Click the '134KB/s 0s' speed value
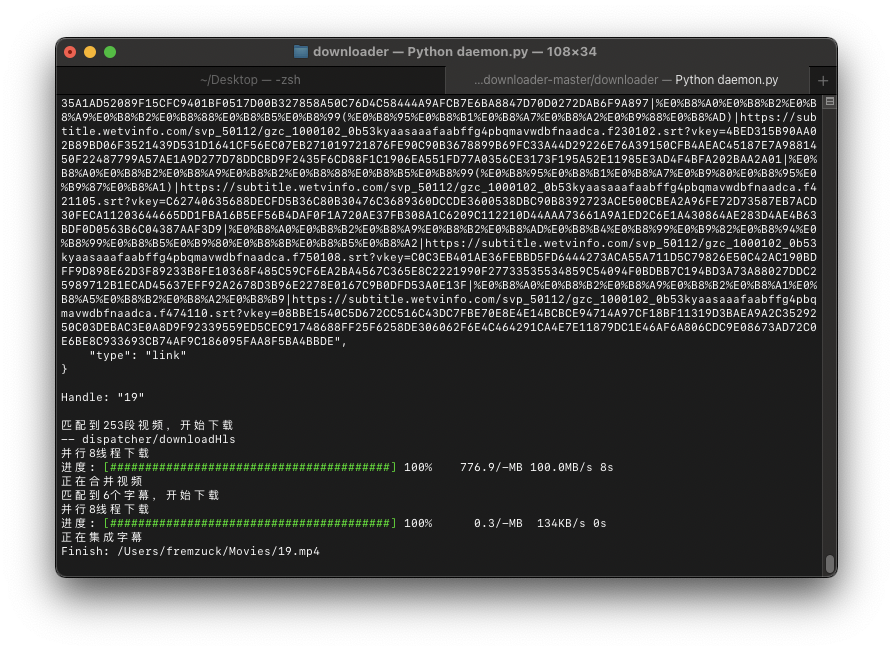 571,523
